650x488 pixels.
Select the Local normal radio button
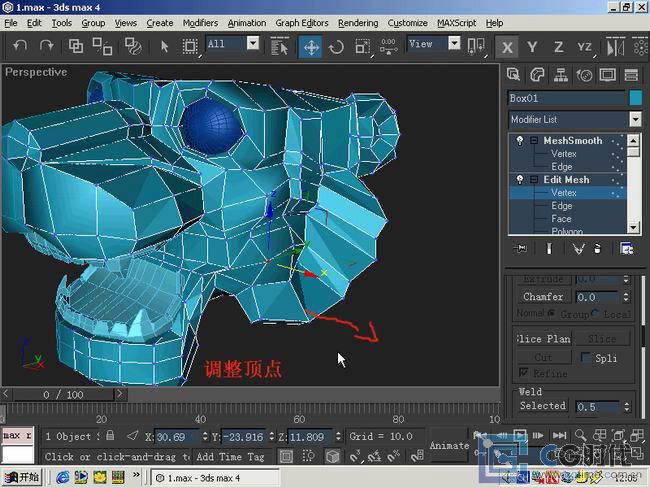(x=595, y=313)
